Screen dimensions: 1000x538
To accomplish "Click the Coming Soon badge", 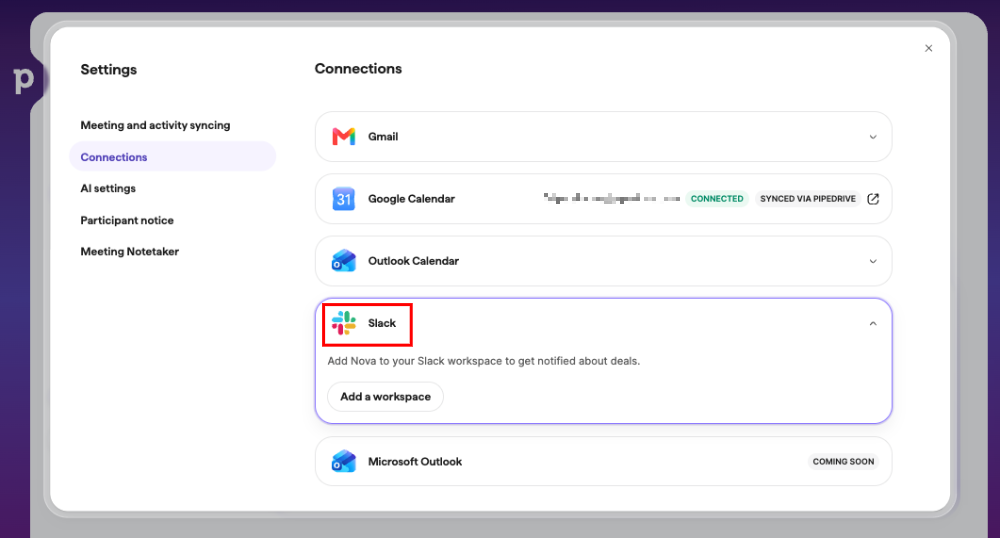I will pyautogui.click(x=843, y=462).
